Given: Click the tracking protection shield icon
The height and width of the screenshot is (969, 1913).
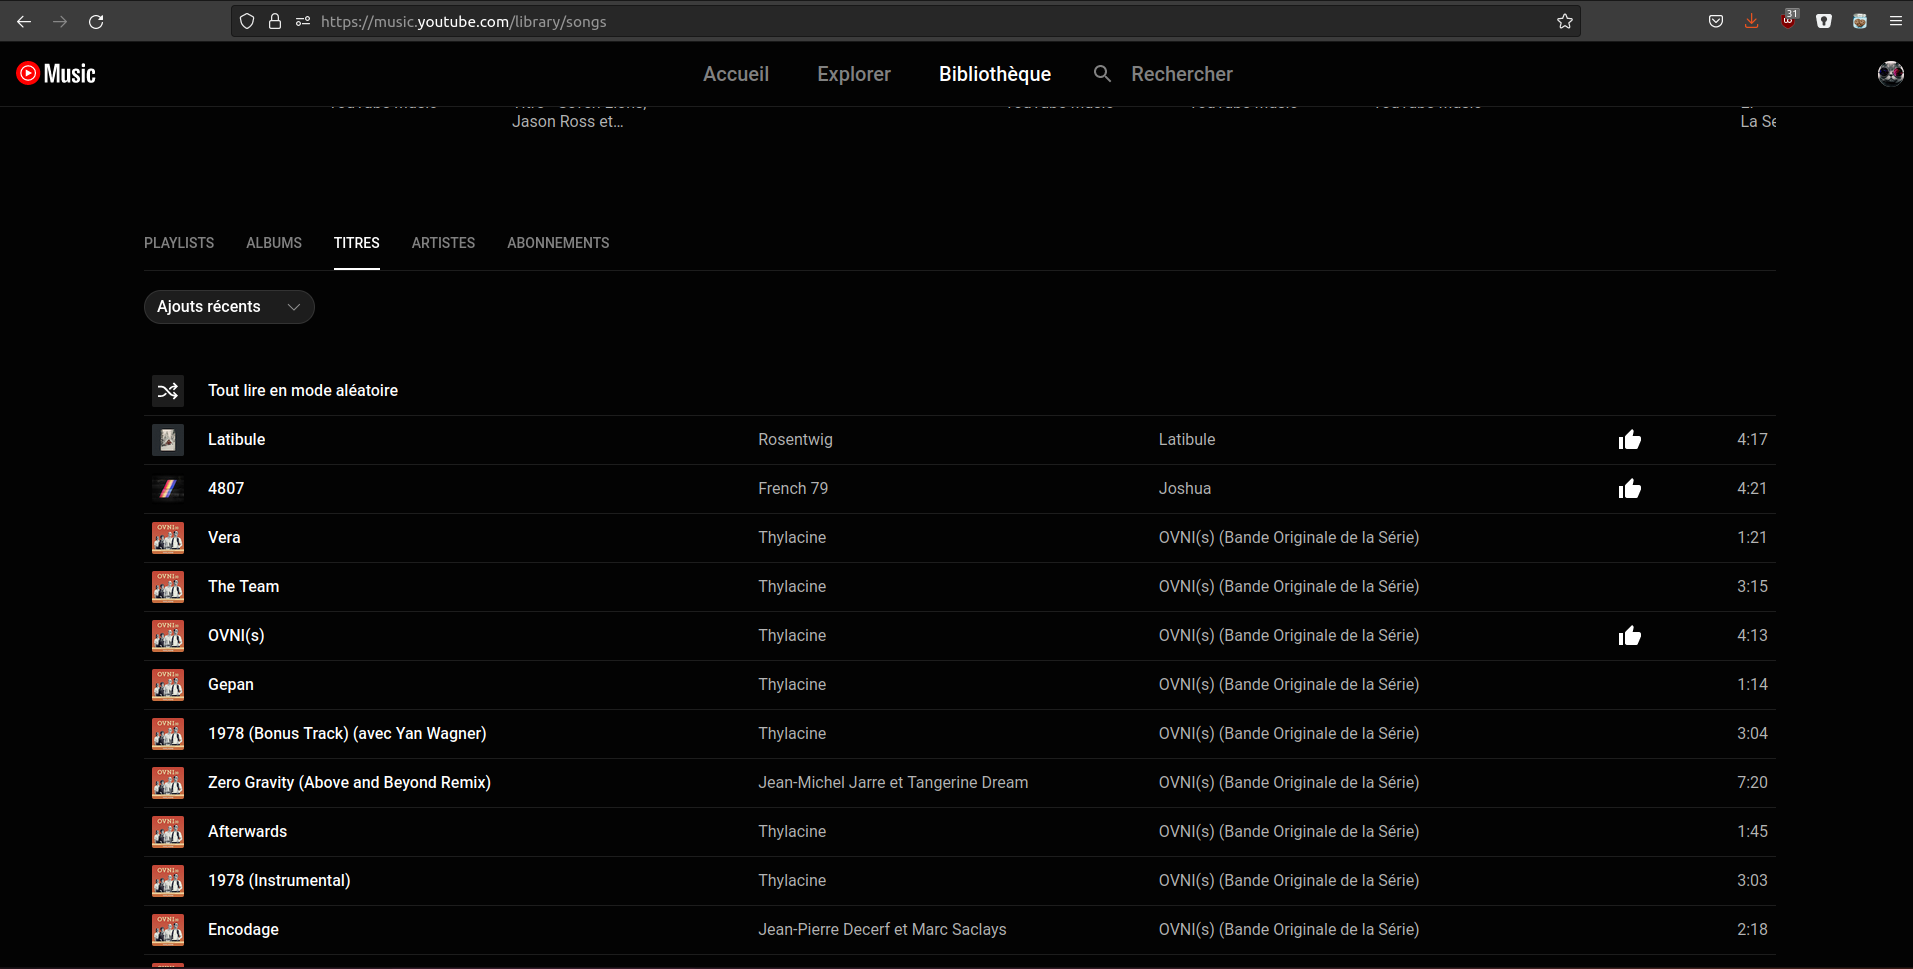Looking at the screenshot, I should click(247, 21).
